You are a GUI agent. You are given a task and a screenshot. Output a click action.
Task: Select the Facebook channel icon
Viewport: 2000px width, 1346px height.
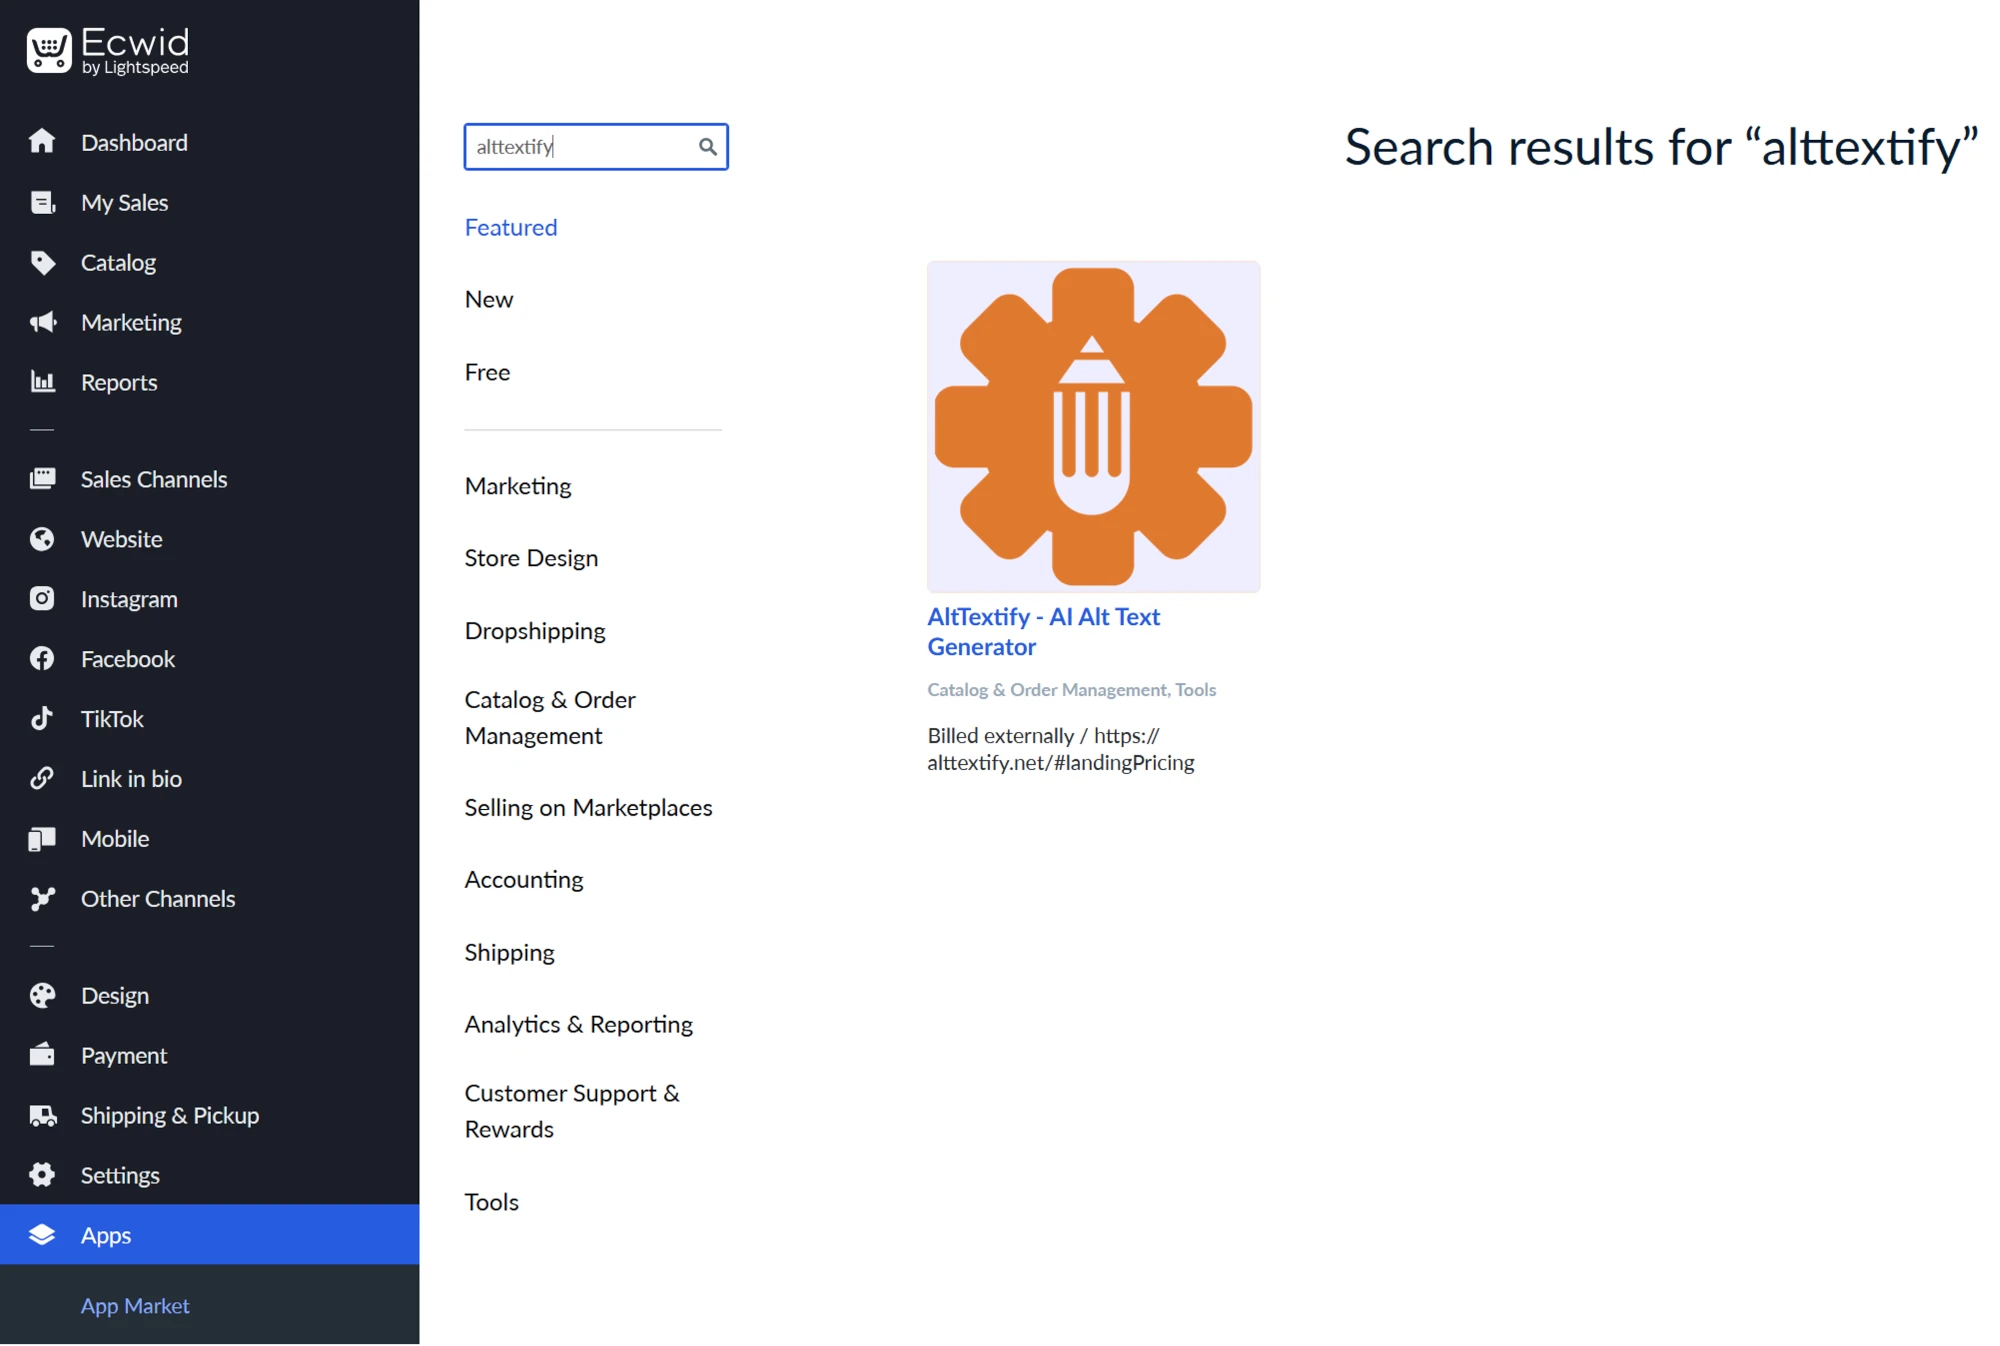tap(44, 658)
